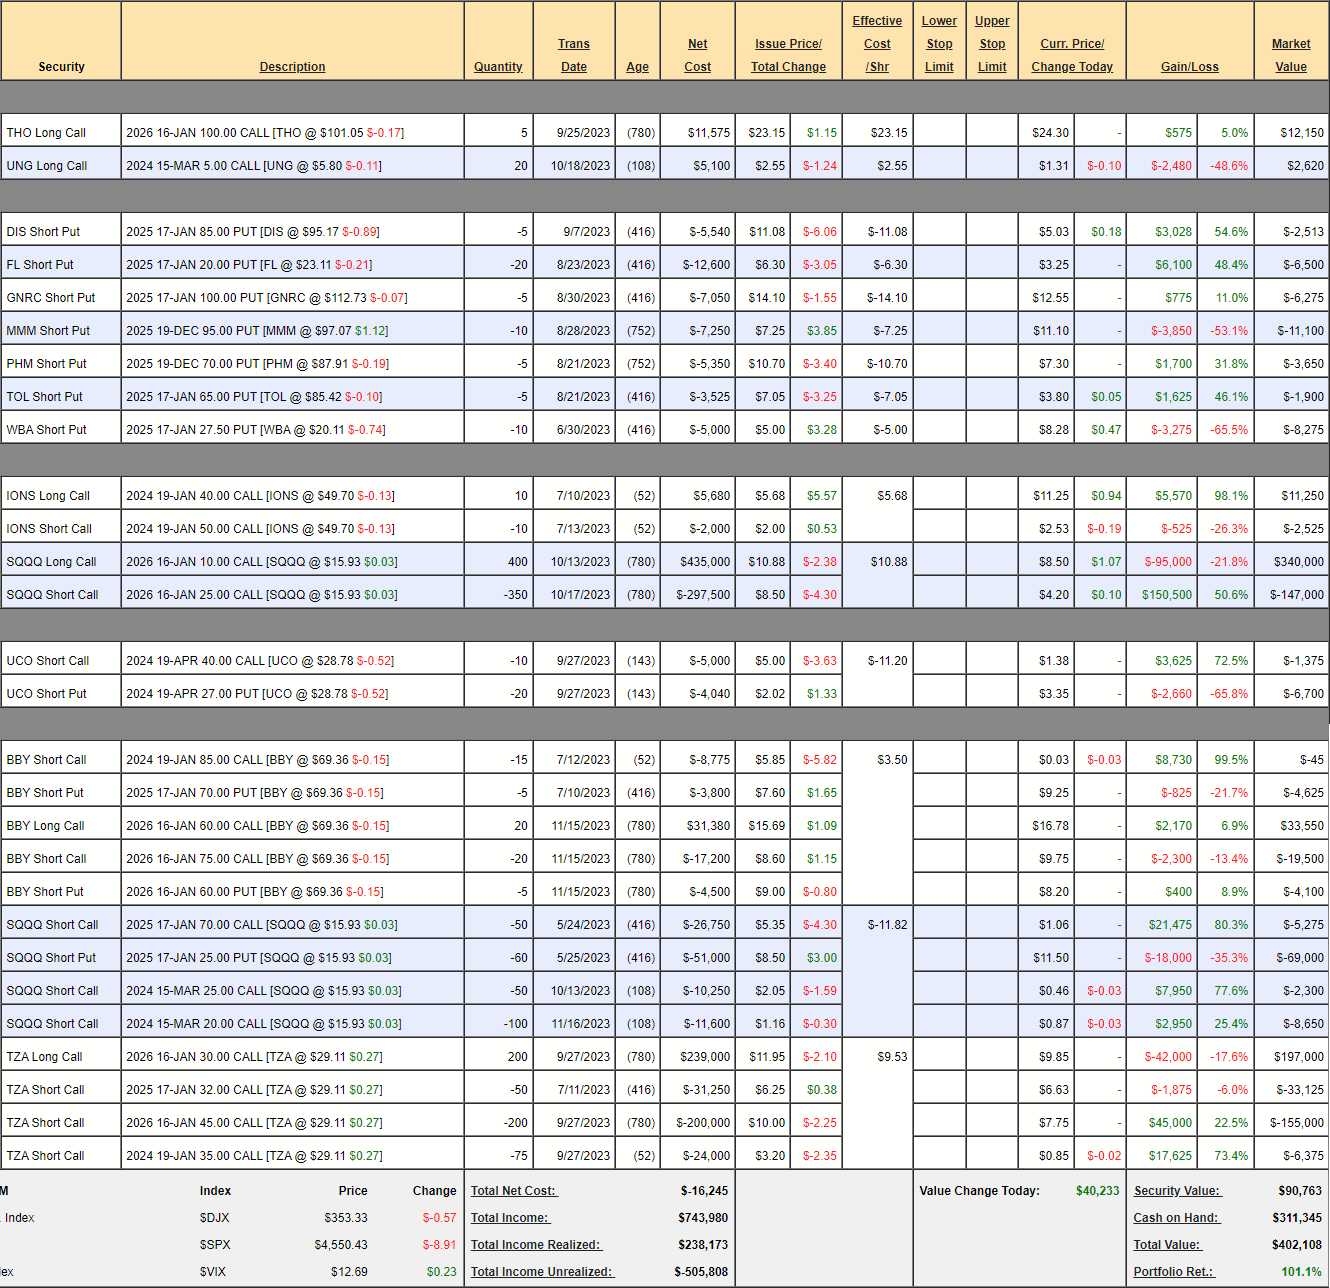Click the Lower Stop Limit header
Viewport: 1330px width, 1288px height.
(939, 44)
